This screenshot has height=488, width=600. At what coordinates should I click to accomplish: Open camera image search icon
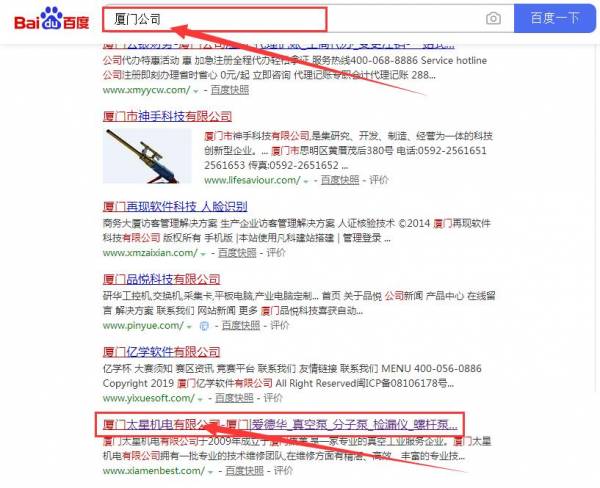click(x=493, y=18)
